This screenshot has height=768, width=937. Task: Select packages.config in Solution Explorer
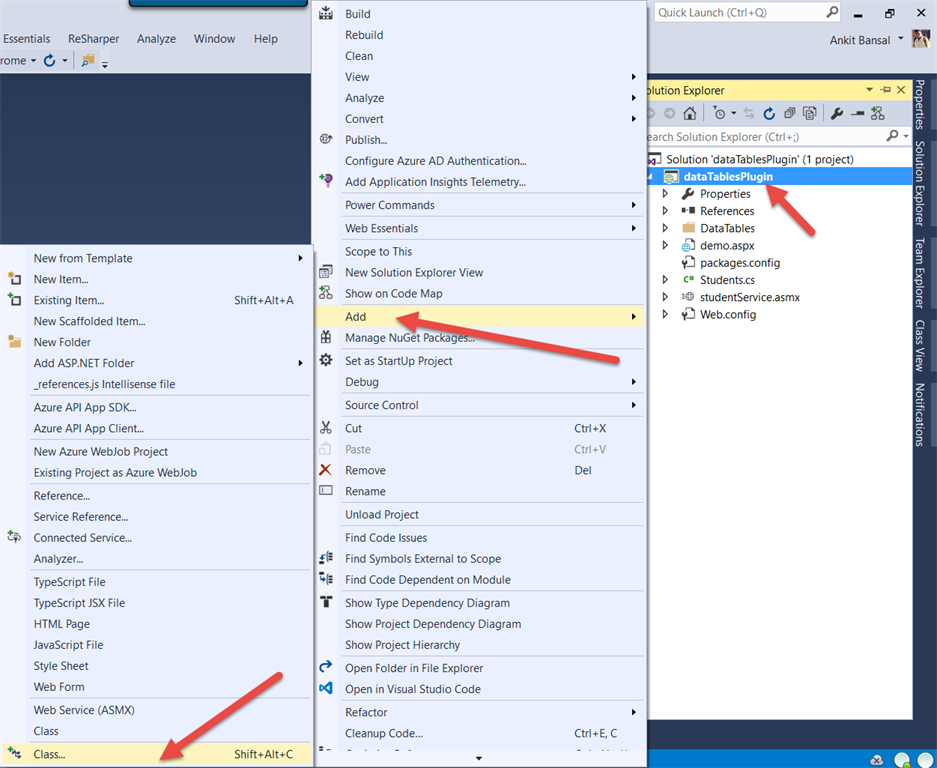click(x=740, y=262)
